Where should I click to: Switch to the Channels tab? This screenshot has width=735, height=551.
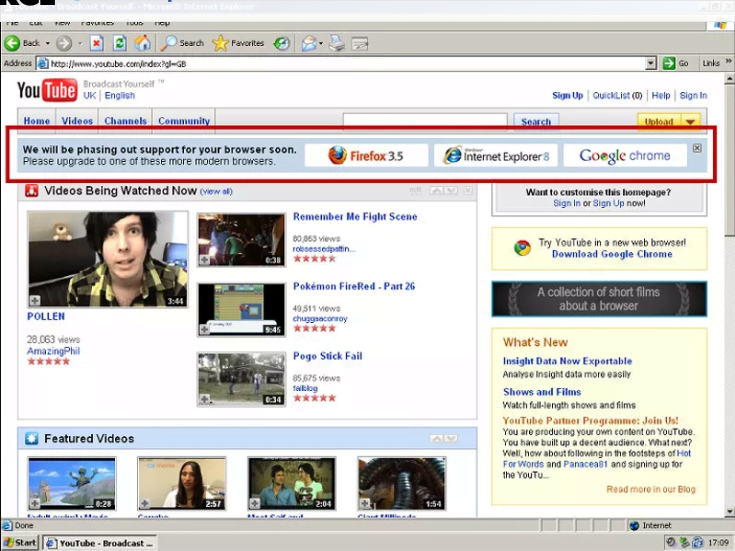click(x=125, y=121)
